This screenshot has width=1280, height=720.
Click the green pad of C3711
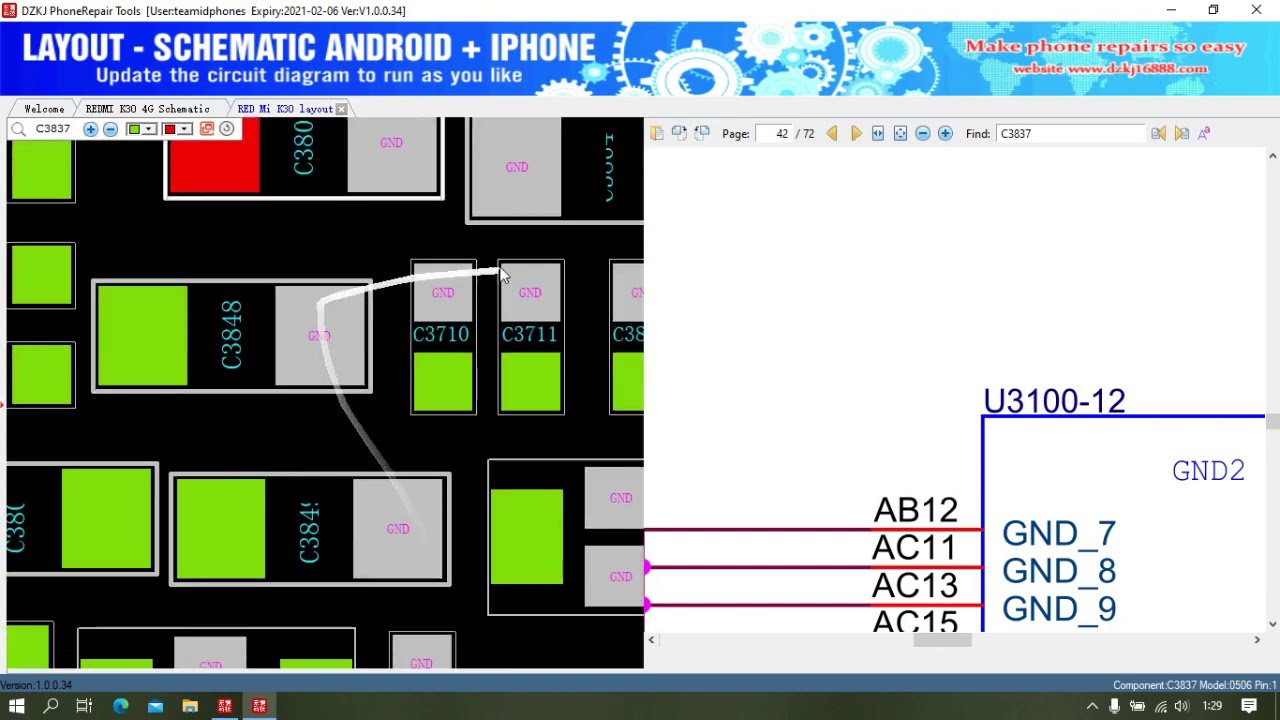(x=531, y=381)
